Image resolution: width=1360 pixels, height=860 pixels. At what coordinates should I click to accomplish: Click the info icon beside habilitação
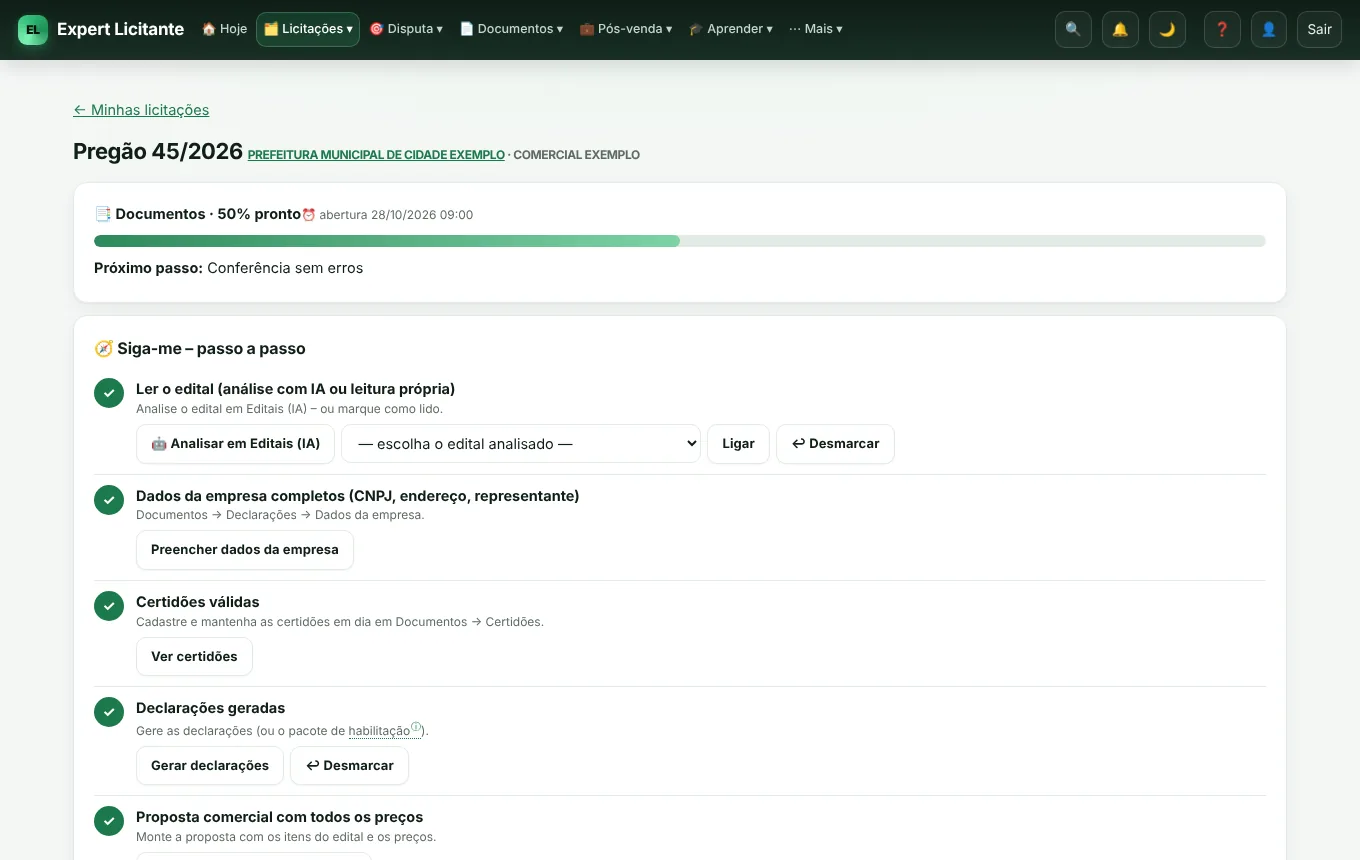[416, 728]
